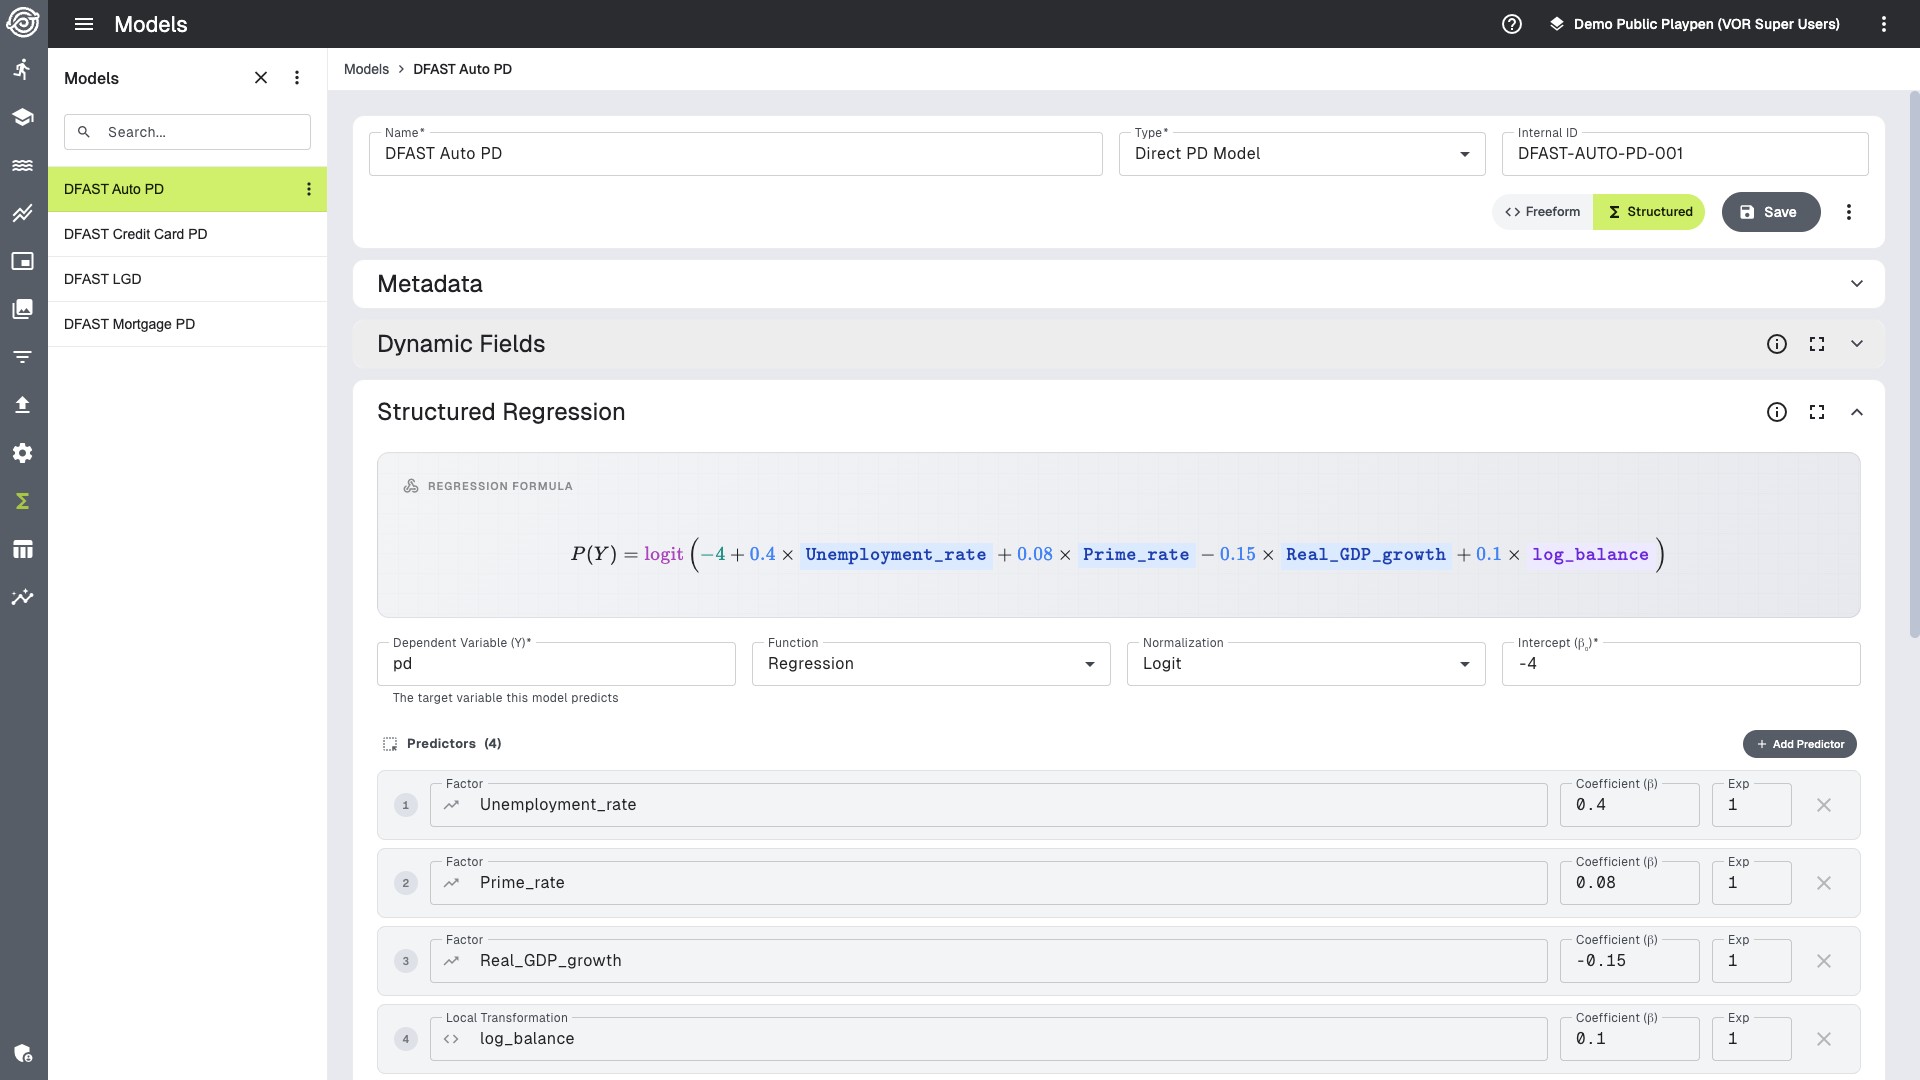This screenshot has width=1920, height=1080.
Task: Select DFAST Mortgage PD in list
Action: click(x=130, y=324)
